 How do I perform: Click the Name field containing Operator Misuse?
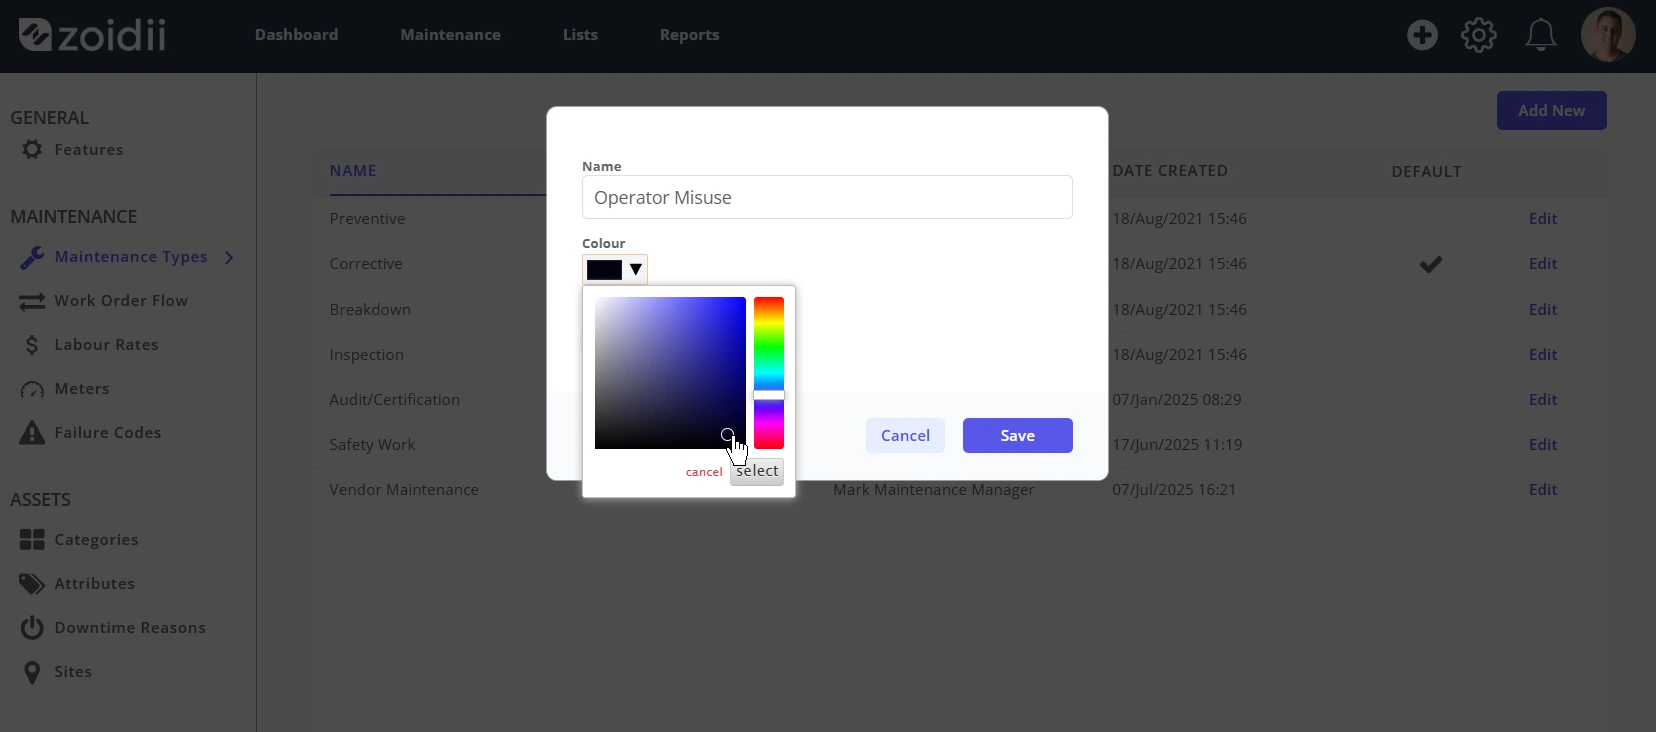point(827,197)
